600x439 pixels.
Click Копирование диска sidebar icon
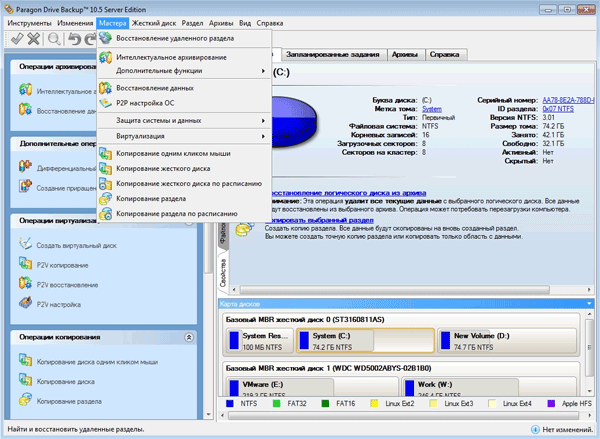(x=25, y=380)
